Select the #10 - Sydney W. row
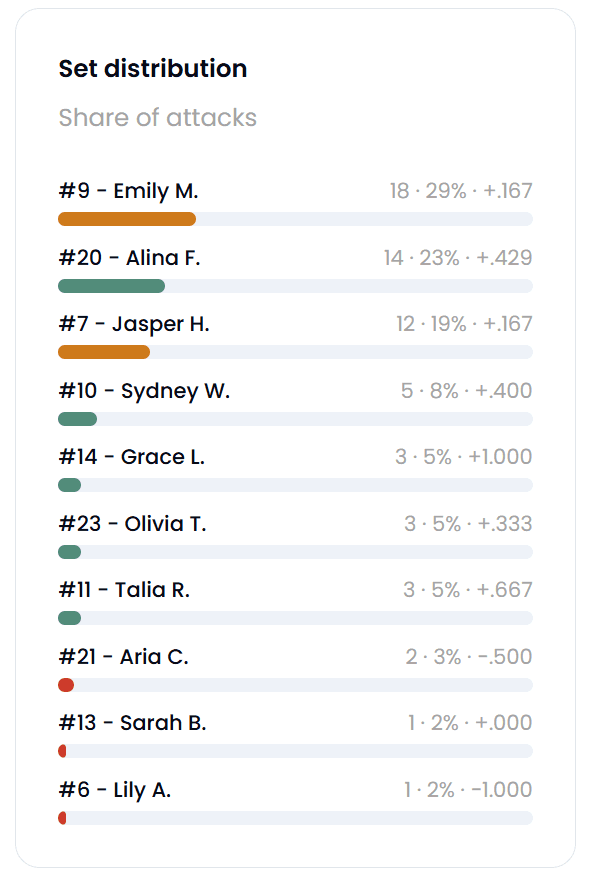This screenshot has height=879, width=589. coord(295,402)
